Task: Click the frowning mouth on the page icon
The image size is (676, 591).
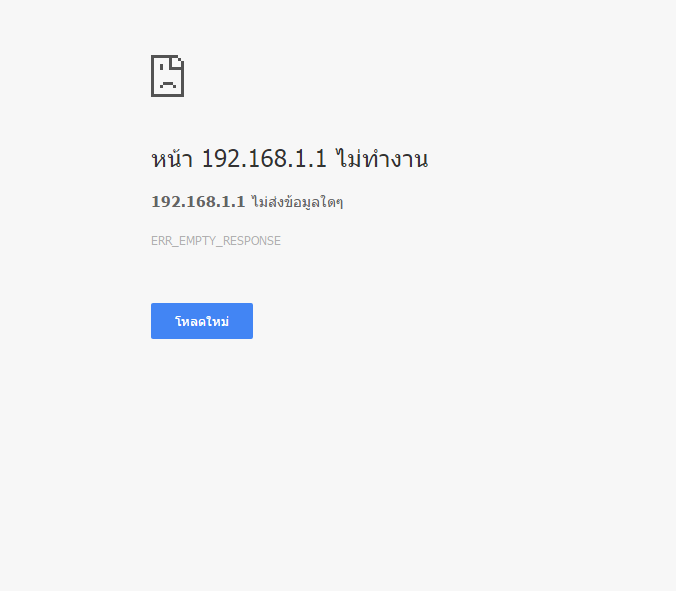Action: pos(168,84)
